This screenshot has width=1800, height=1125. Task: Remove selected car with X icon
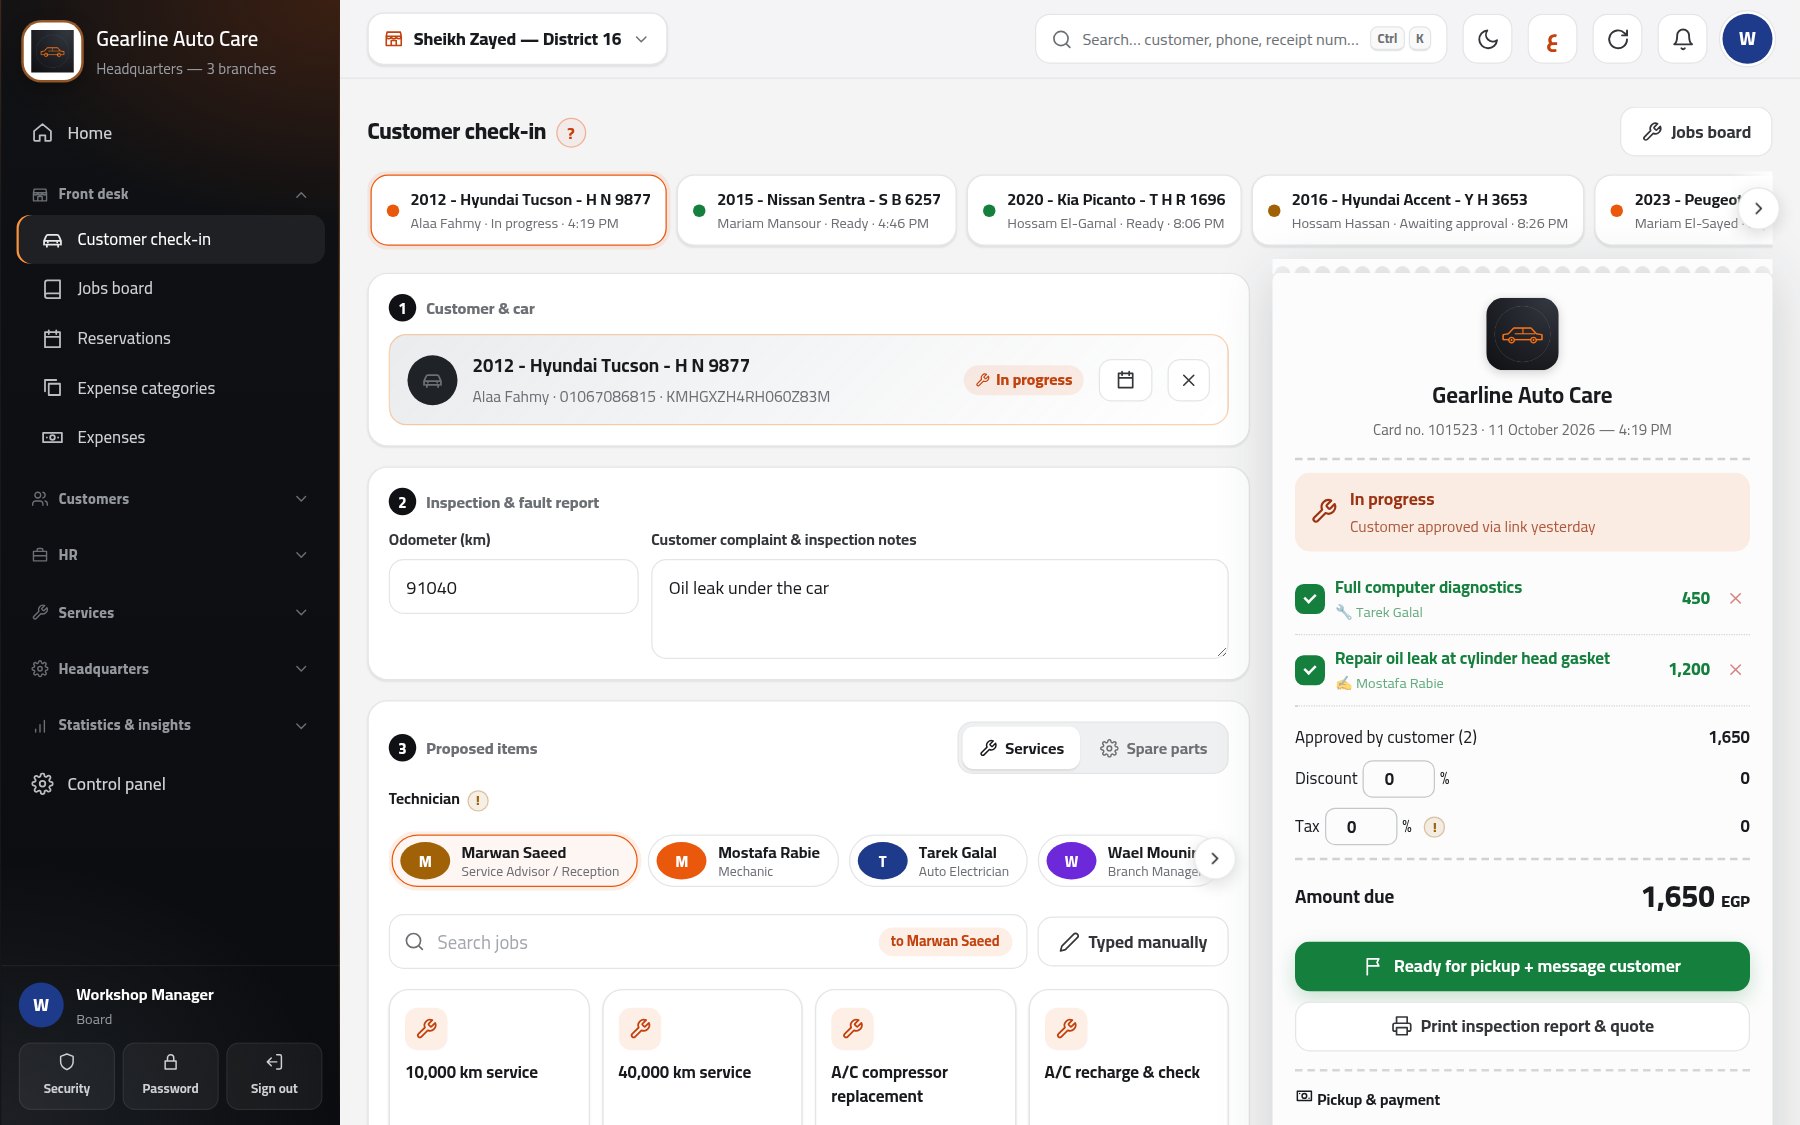point(1188,380)
